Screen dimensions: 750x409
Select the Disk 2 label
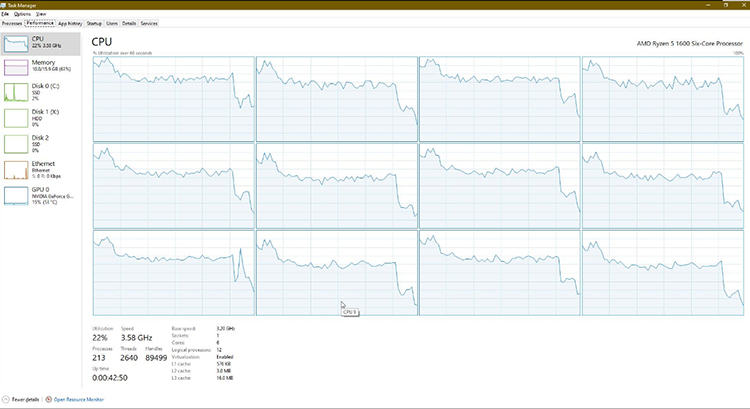(40, 138)
